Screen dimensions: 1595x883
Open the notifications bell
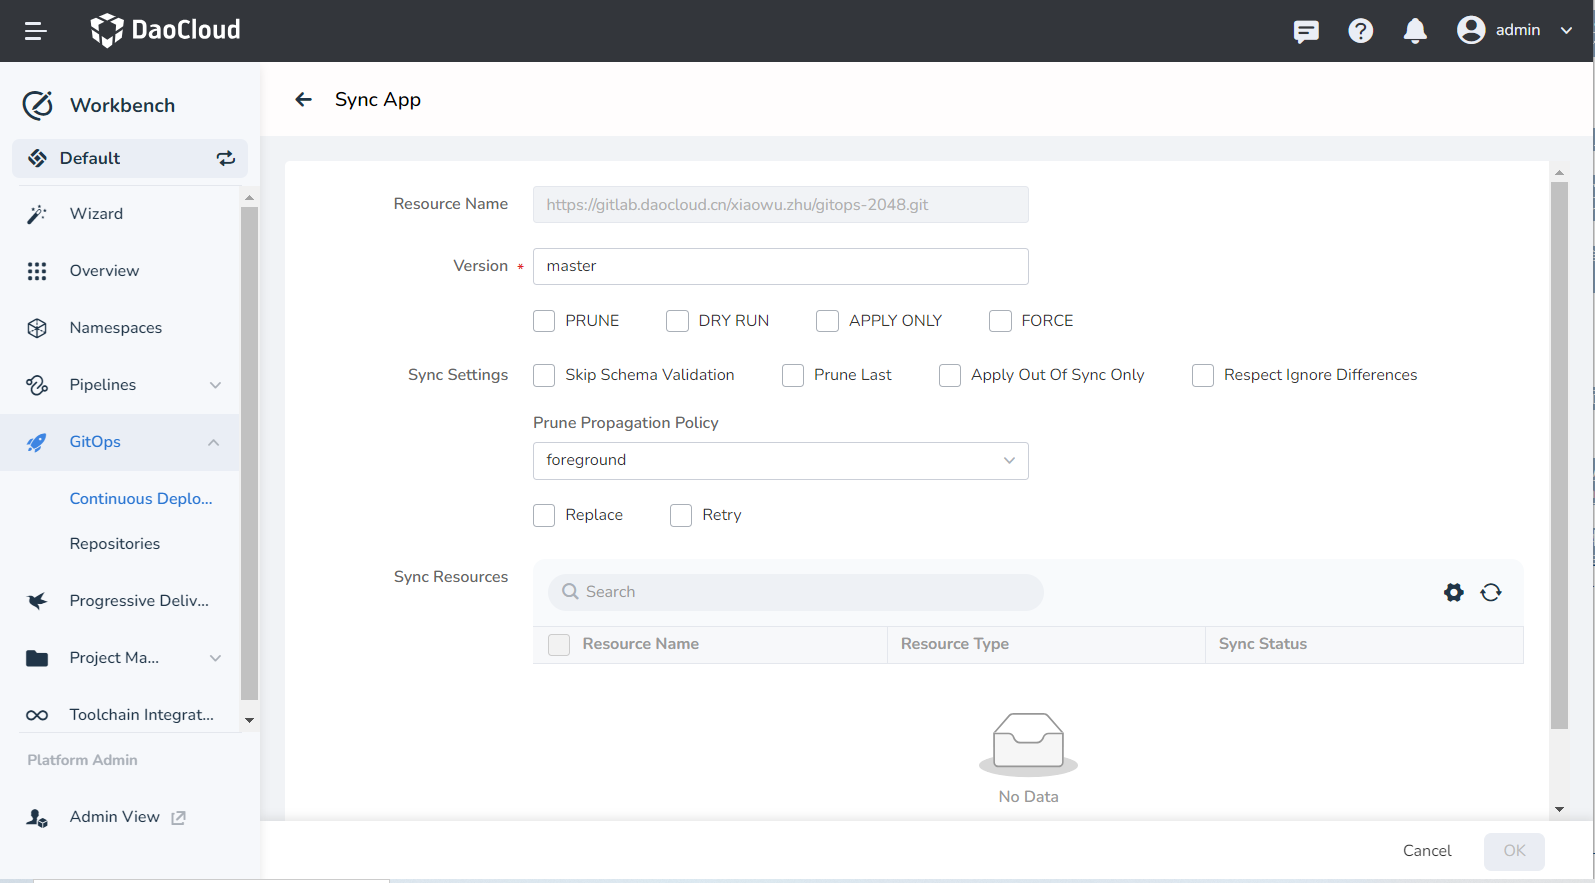pyautogui.click(x=1414, y=31)
